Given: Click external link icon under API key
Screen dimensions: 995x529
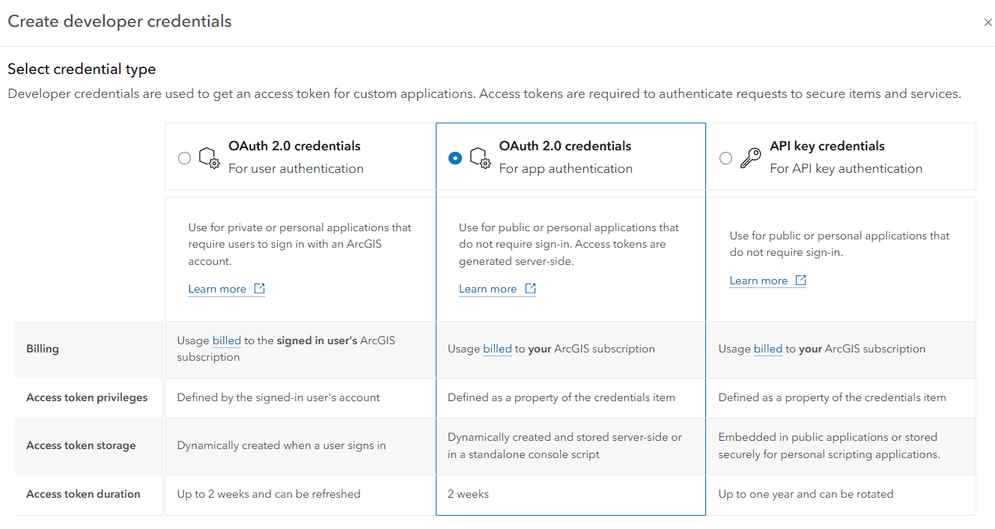Looking at the screenshot, I should click(801, 280).
